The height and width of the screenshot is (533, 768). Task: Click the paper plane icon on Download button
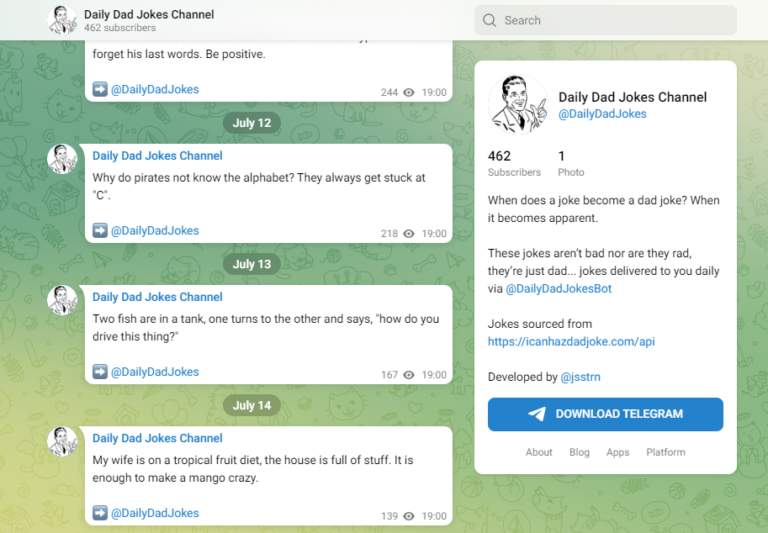pos(537,414)
